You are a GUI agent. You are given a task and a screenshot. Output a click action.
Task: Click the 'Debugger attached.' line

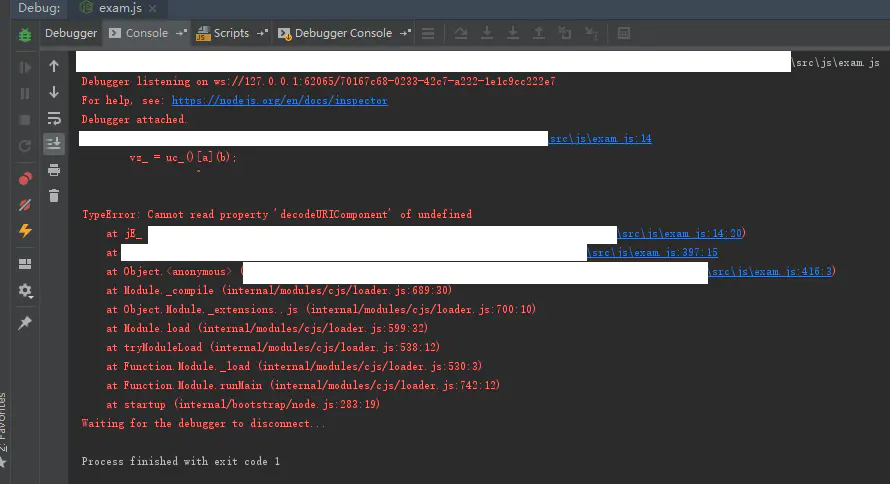134,120
